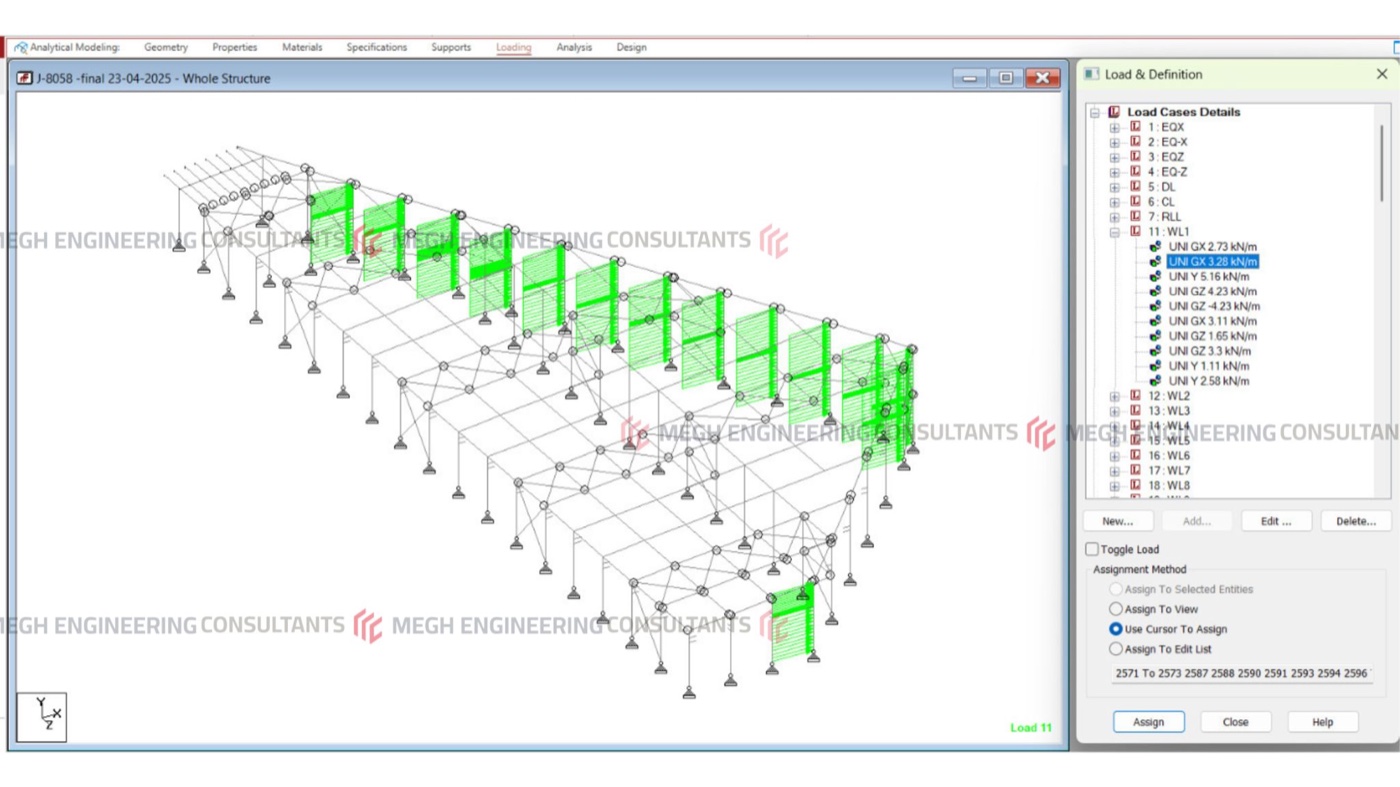
Task: Collapse the Load Cases Details root node
Action: (1095, 113)
